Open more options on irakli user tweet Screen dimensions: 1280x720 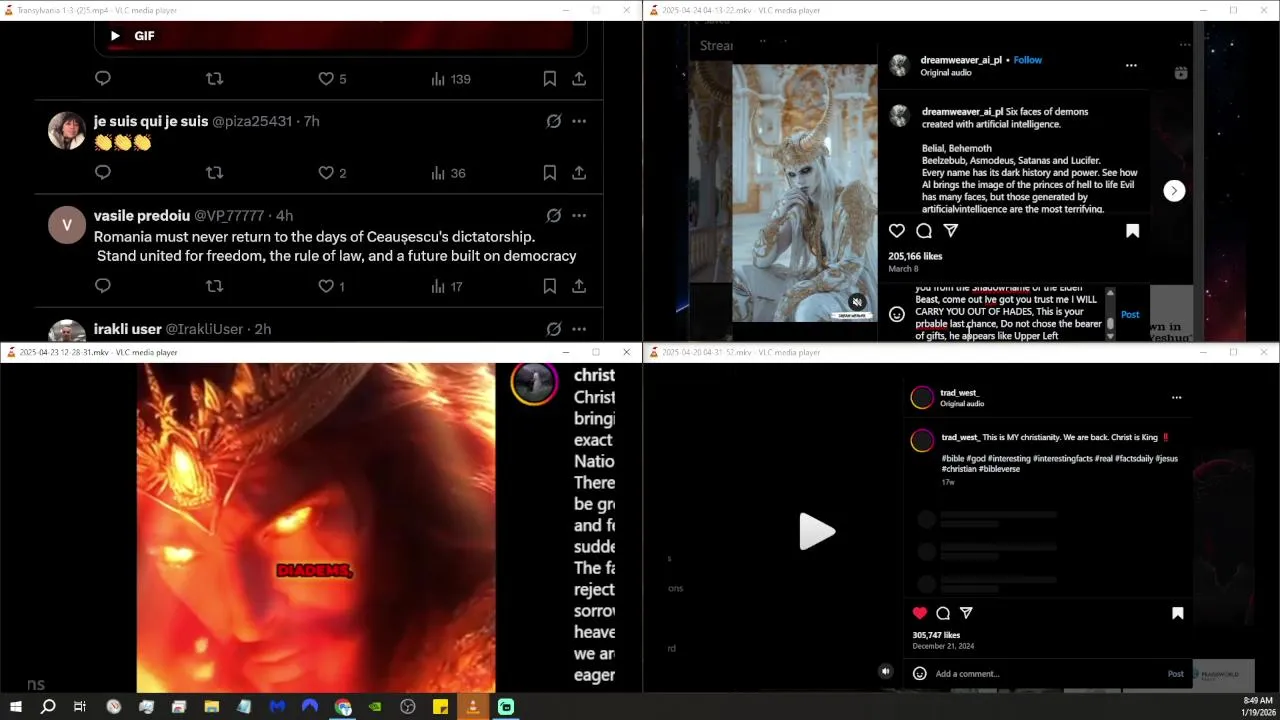579,329
